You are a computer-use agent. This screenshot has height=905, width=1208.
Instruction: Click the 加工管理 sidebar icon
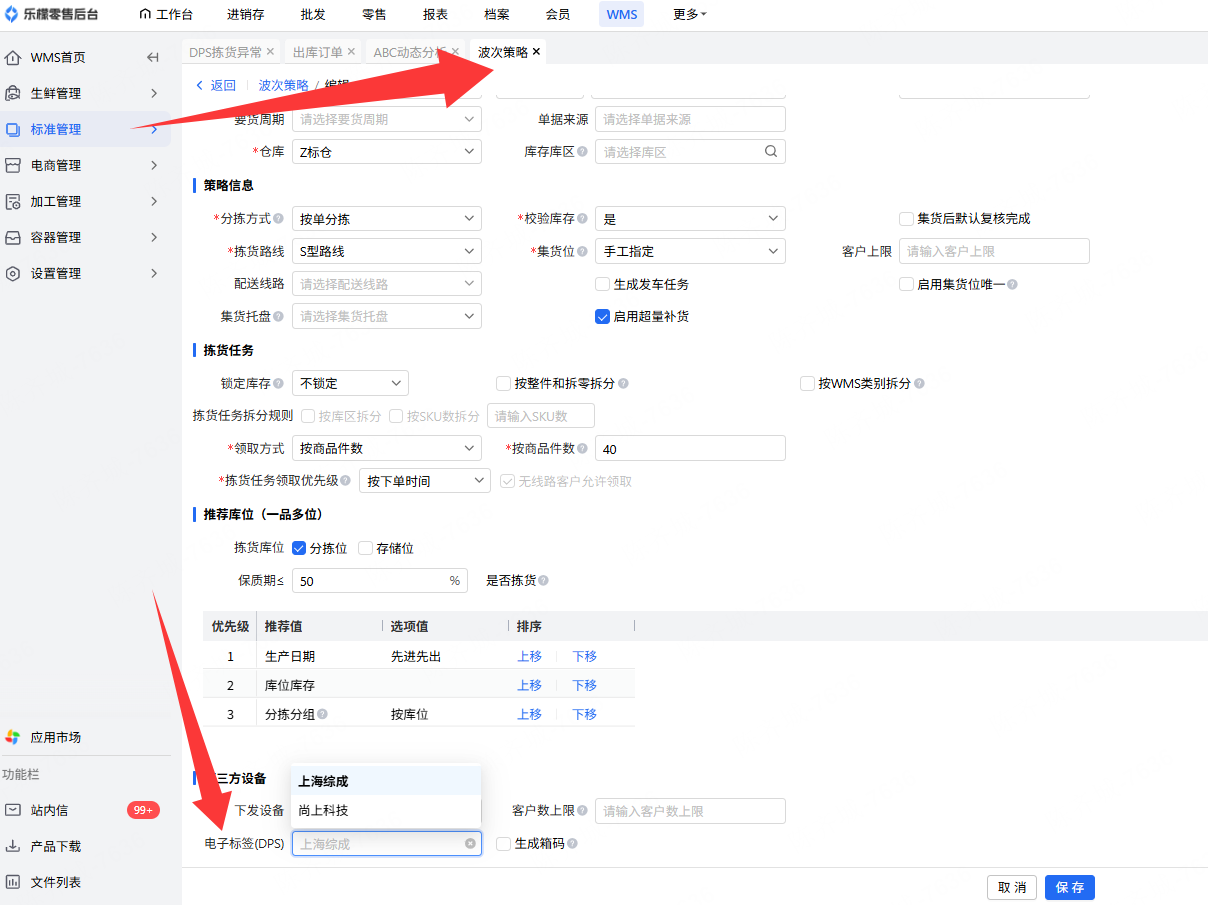[13, 201]
